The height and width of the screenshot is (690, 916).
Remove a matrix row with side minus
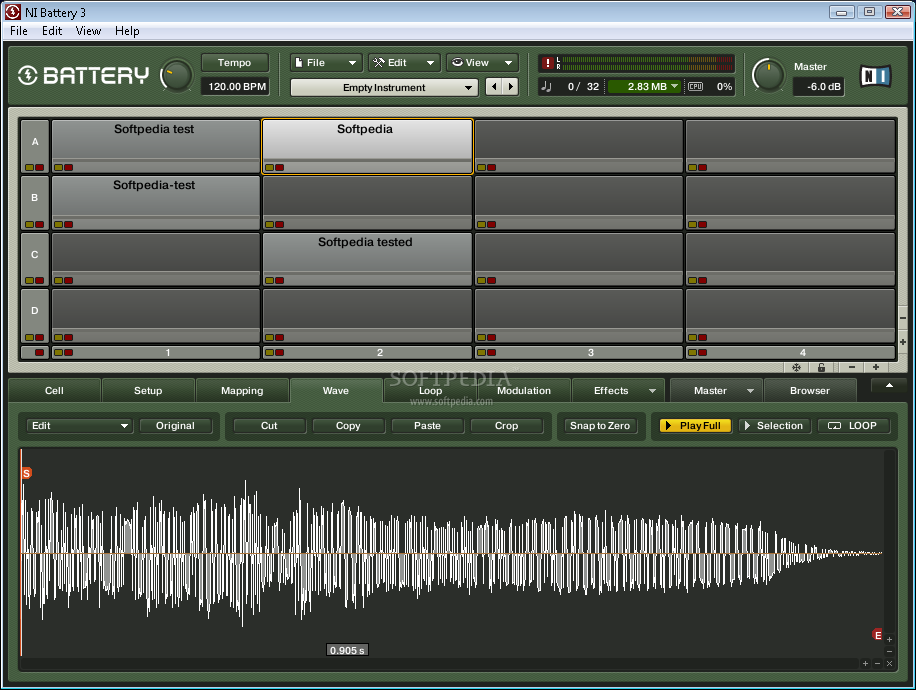point(903,318)
